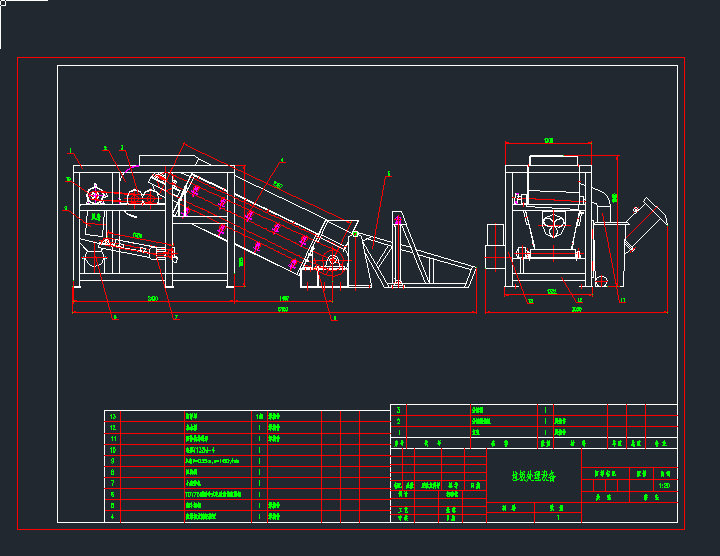The height and width of the screenshot is (556, 720).
Task: Click the 5780 overall length dimension
Action: click(x=282, y=312)
